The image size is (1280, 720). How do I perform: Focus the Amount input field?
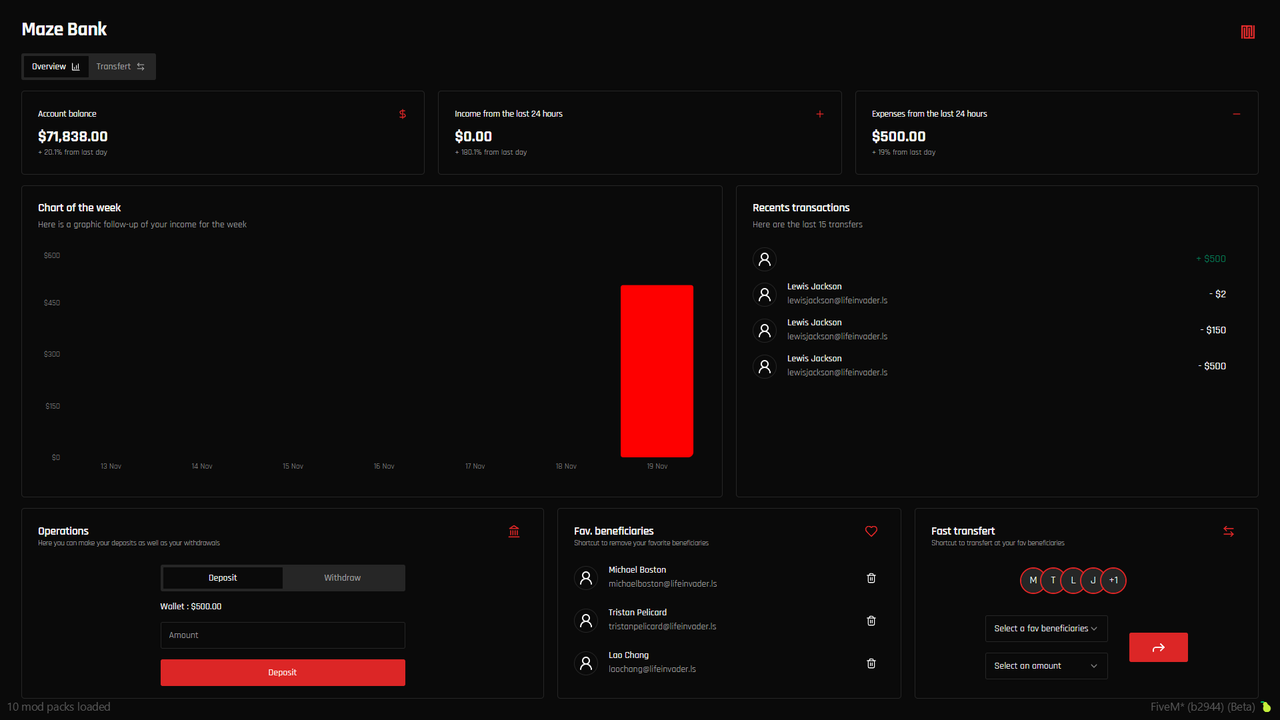(x=283, y=635)
